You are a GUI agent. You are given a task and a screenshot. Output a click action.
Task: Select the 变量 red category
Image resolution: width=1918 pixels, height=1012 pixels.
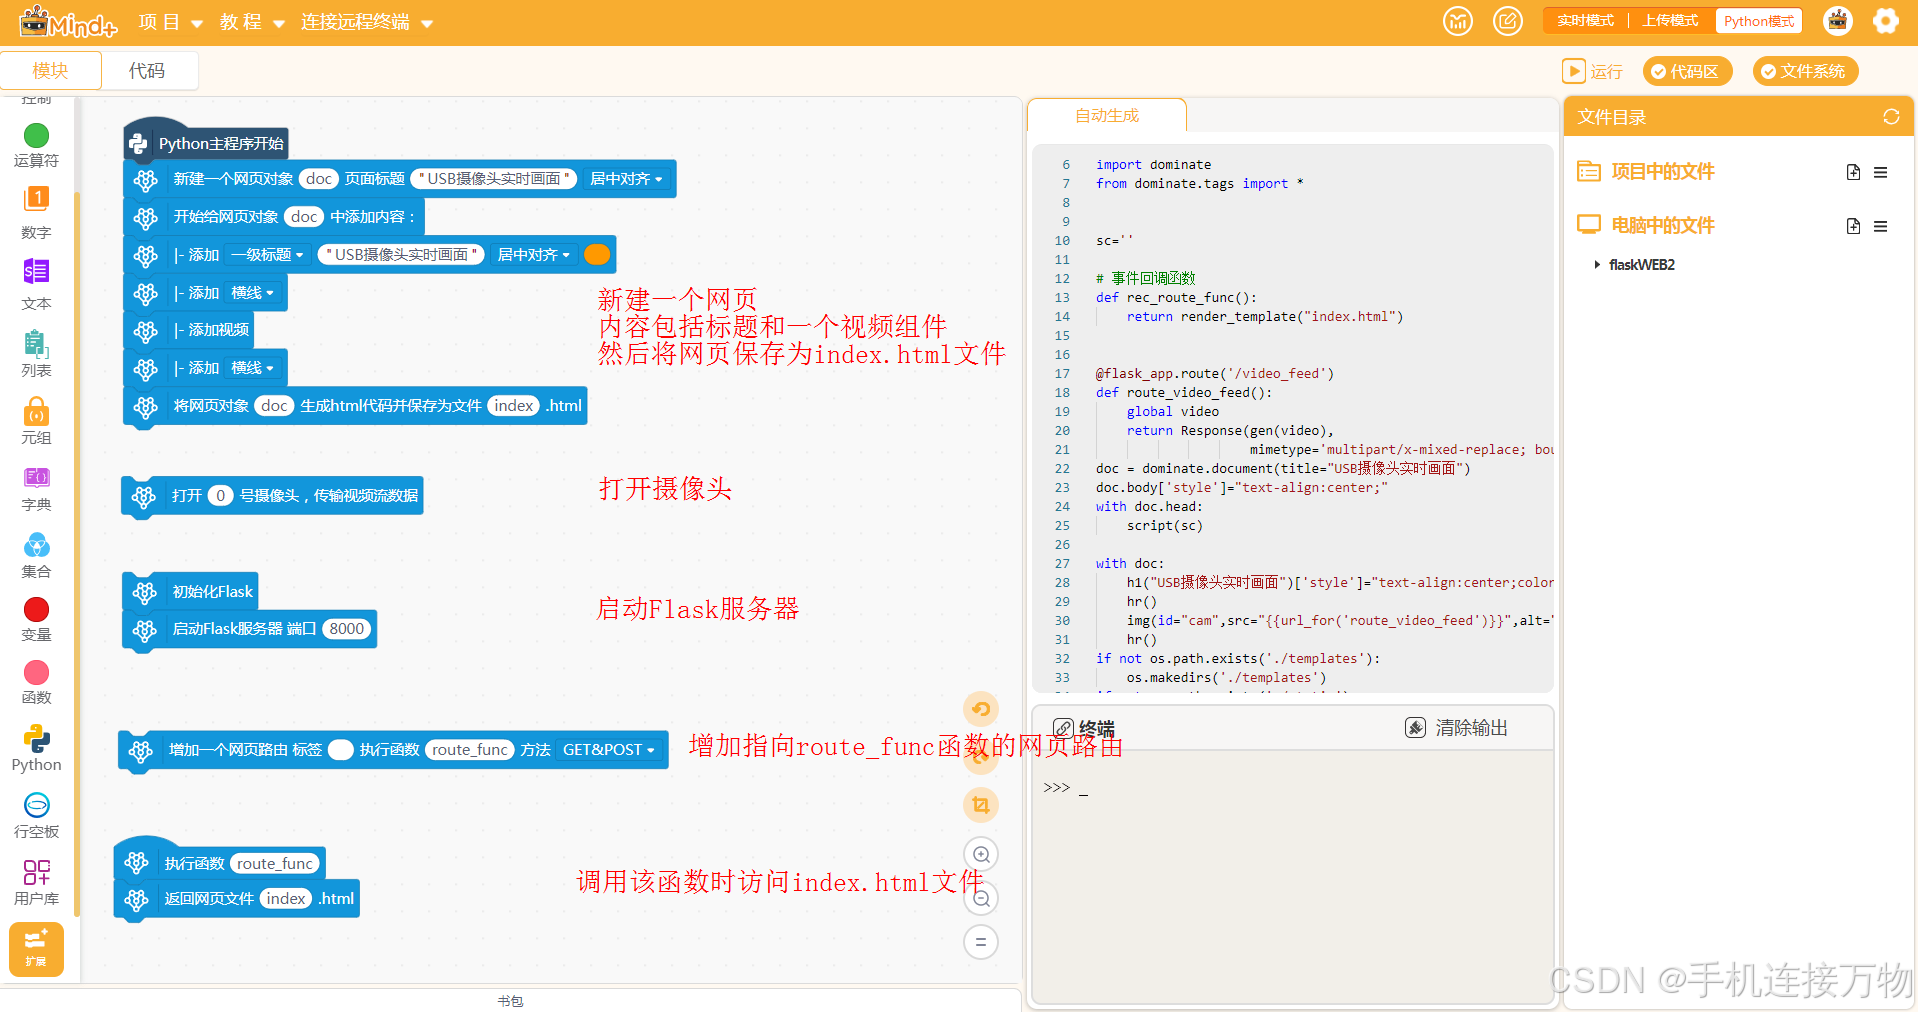click(x=36, y=619)
